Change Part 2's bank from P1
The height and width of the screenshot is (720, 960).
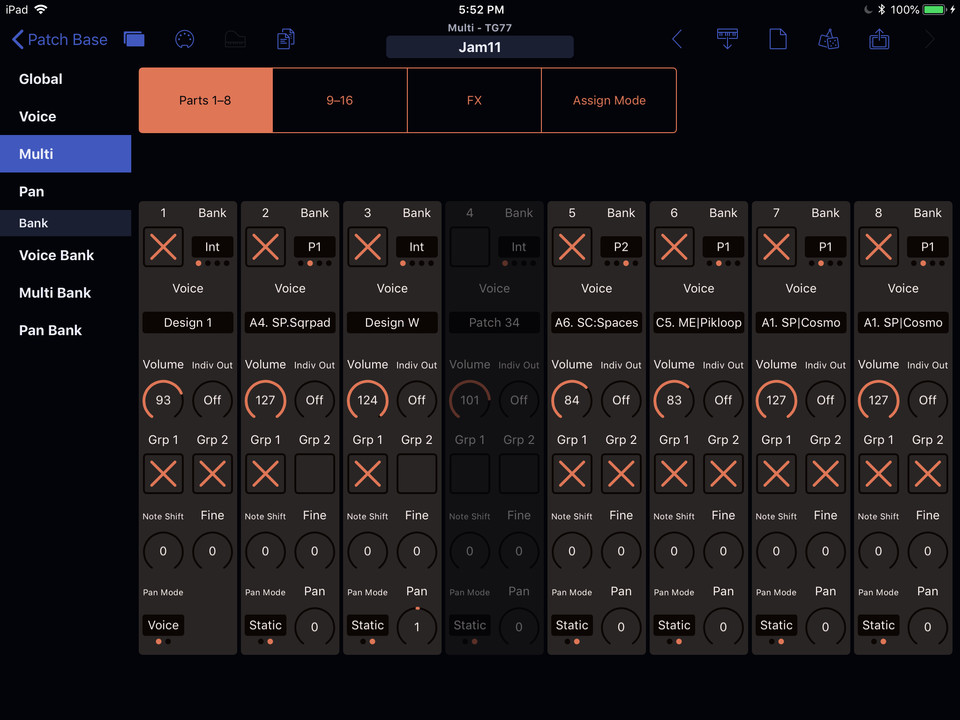(x=315, y=246)
